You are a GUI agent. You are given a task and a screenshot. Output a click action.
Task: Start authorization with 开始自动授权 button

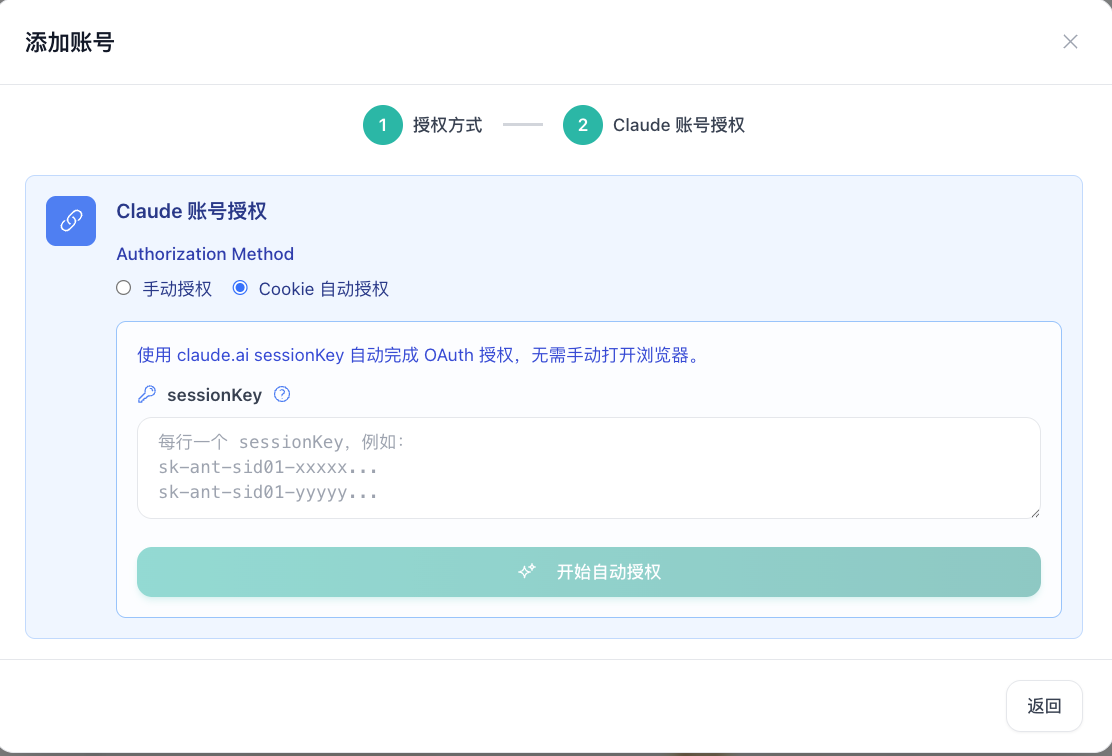pyautogui.click(x=589, y=572)
